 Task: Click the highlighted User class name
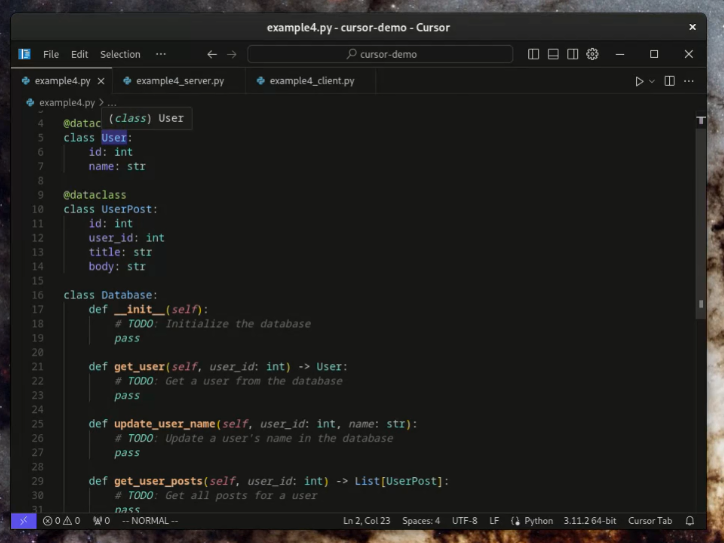114,138
